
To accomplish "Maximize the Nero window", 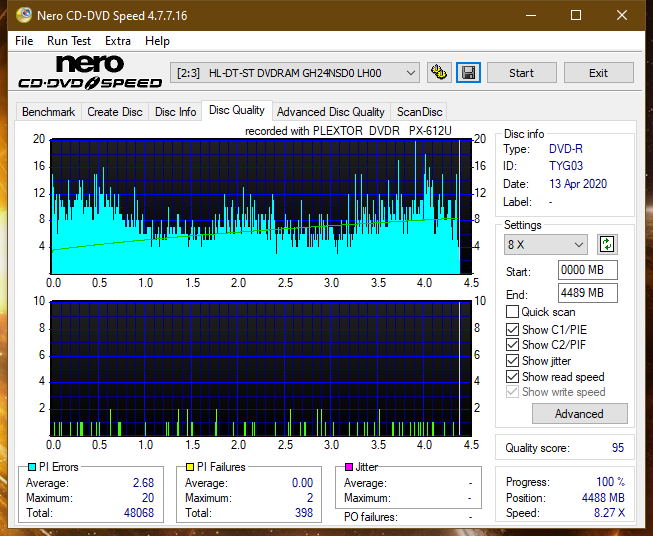I will 576,15.
